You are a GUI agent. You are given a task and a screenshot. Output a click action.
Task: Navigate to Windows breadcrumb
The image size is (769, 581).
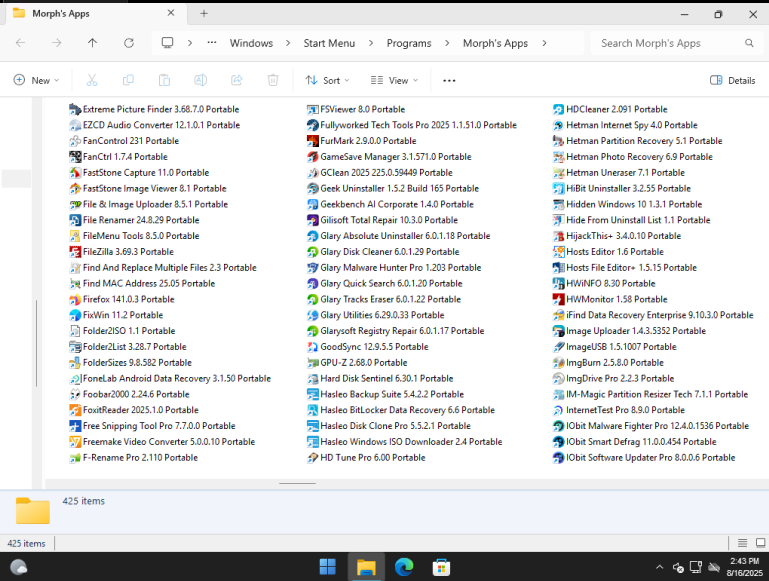pyautogui.click(x=251, y=43)
